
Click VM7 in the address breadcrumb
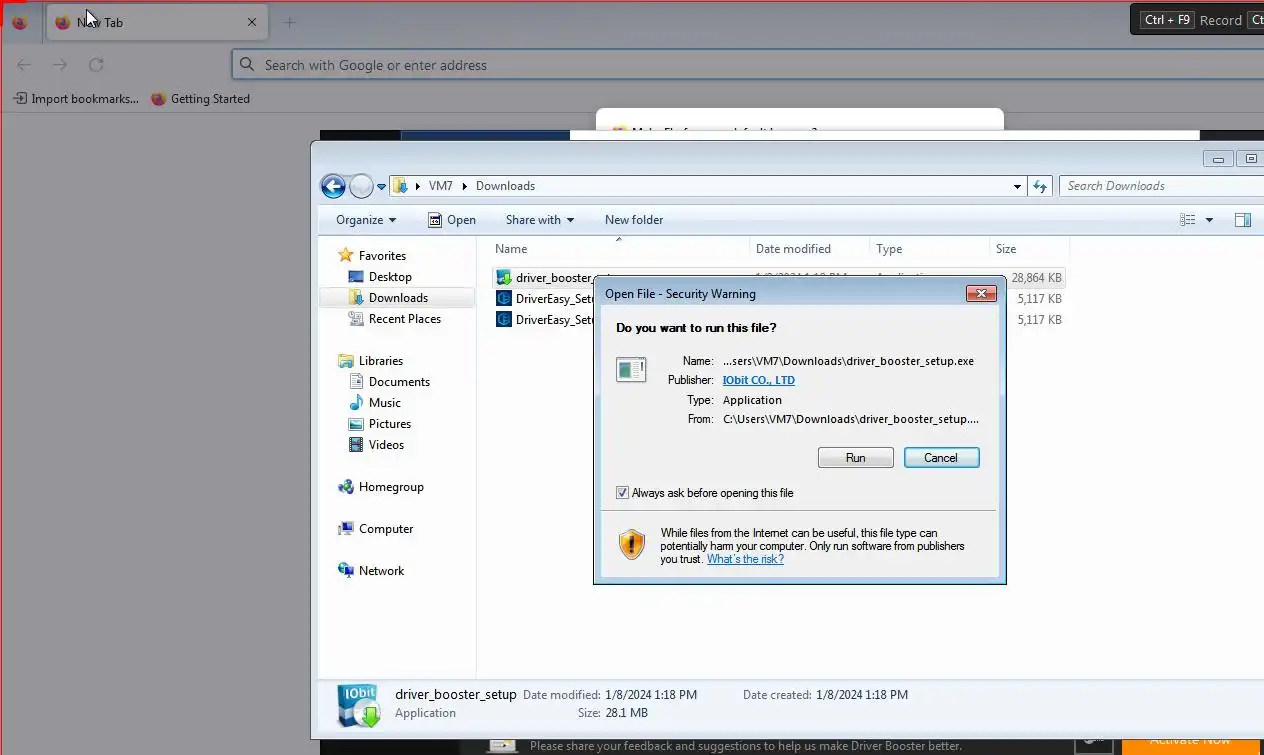coord(440,186)
